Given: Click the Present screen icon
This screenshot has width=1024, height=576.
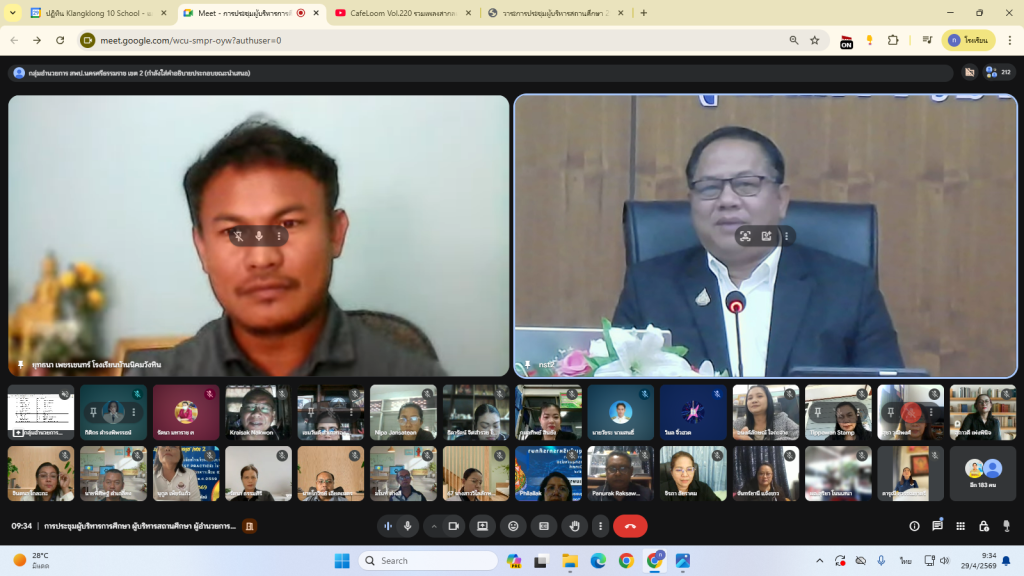Looking at the screenshot, I should [483, 526].
